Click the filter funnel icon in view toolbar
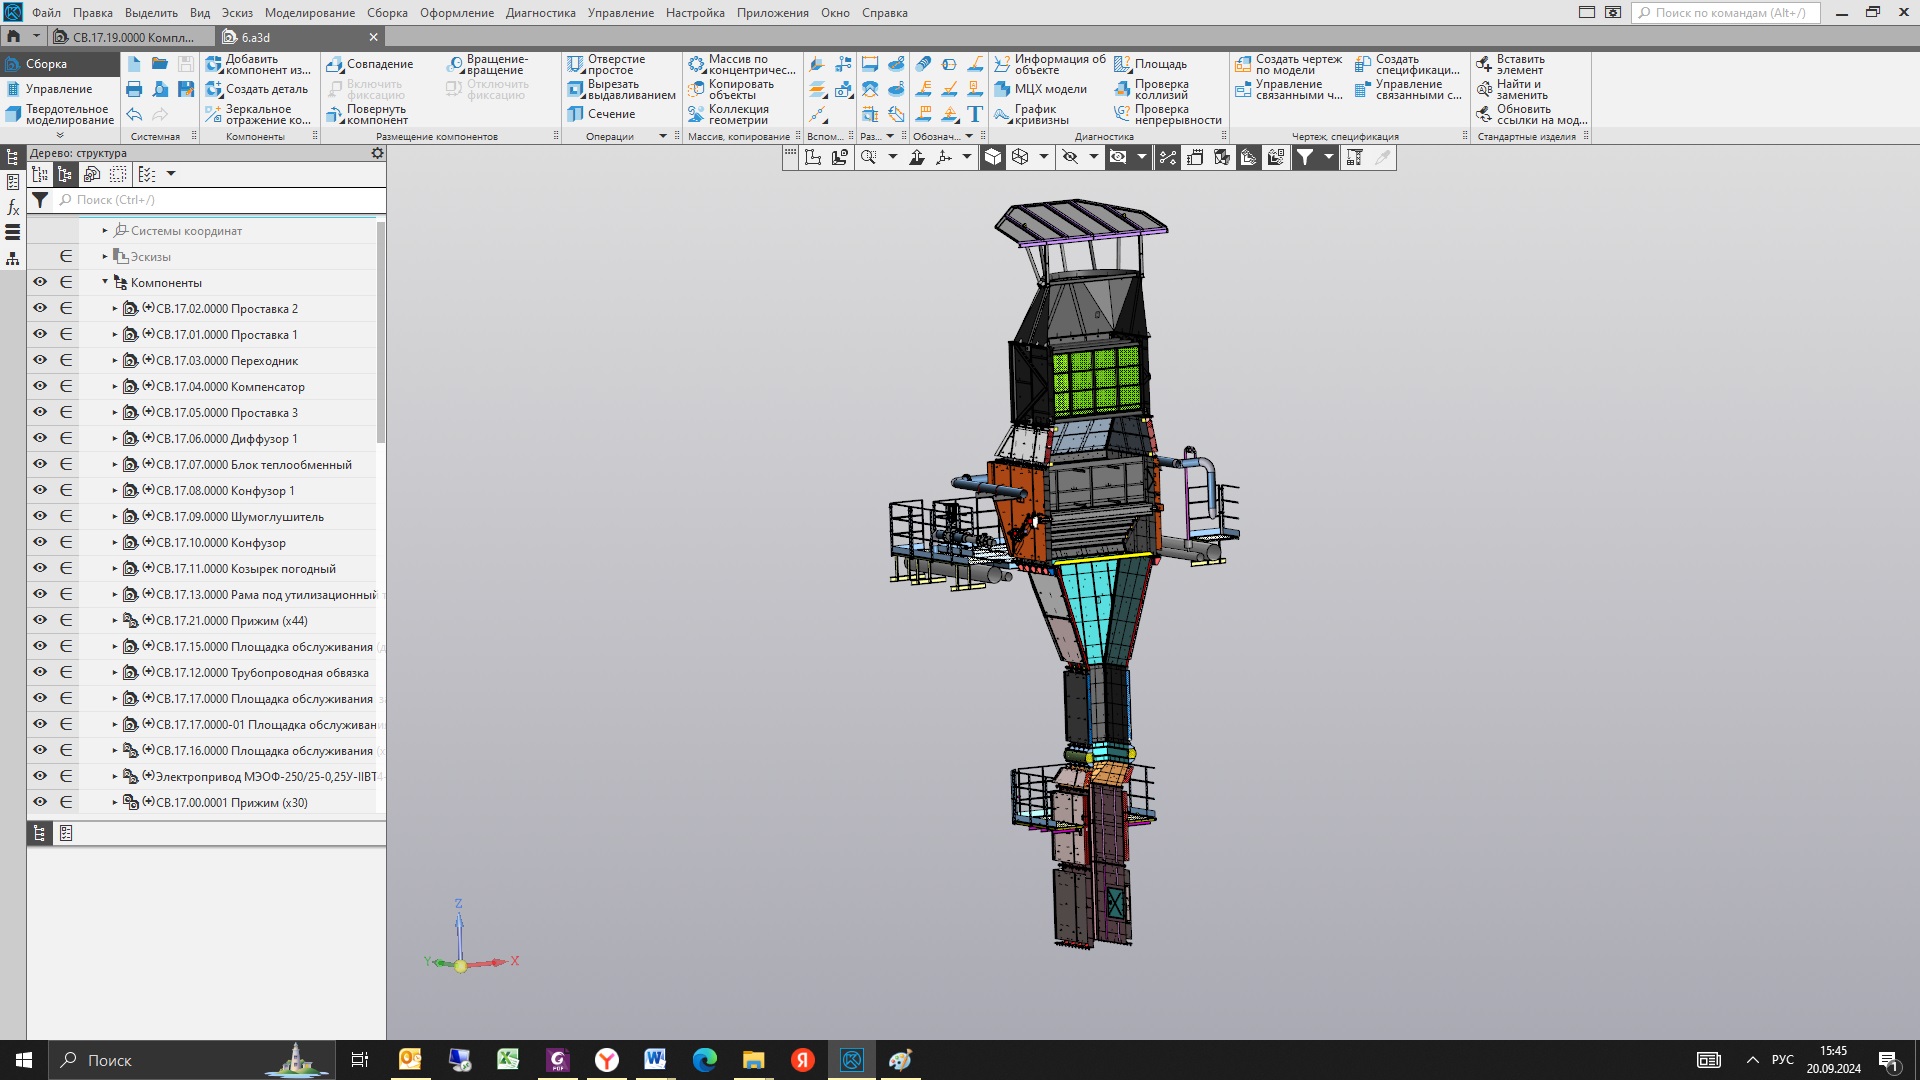1920x1080 pixels. tap(1305, 157)
